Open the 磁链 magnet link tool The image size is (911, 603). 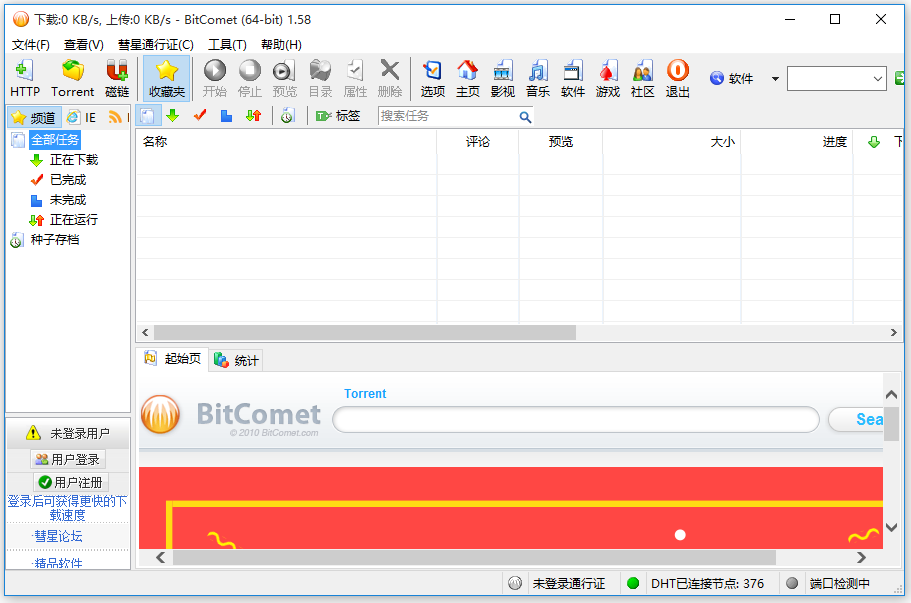[117, 78]
